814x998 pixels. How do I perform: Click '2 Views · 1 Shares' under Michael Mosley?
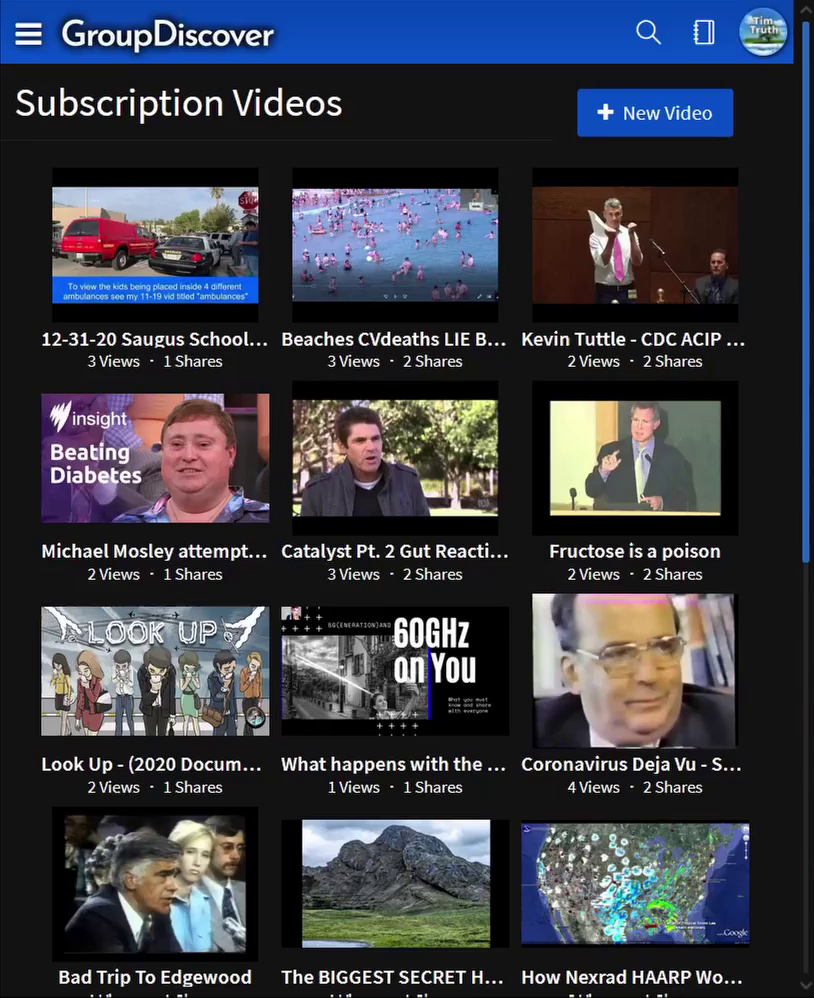155,575
